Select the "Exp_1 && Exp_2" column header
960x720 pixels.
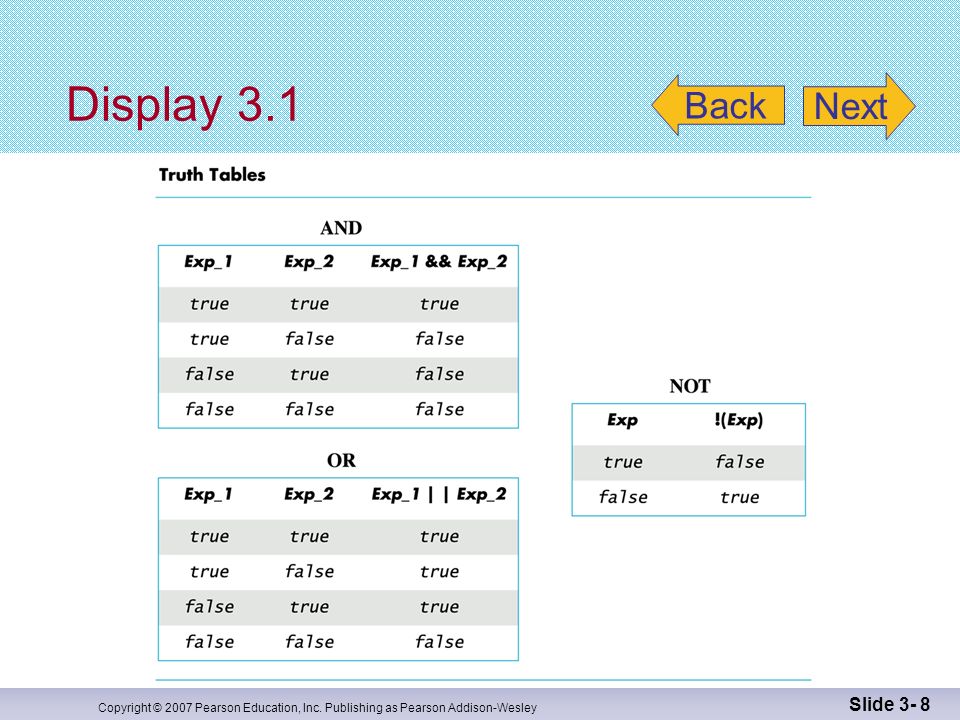[x=439, y=262]
